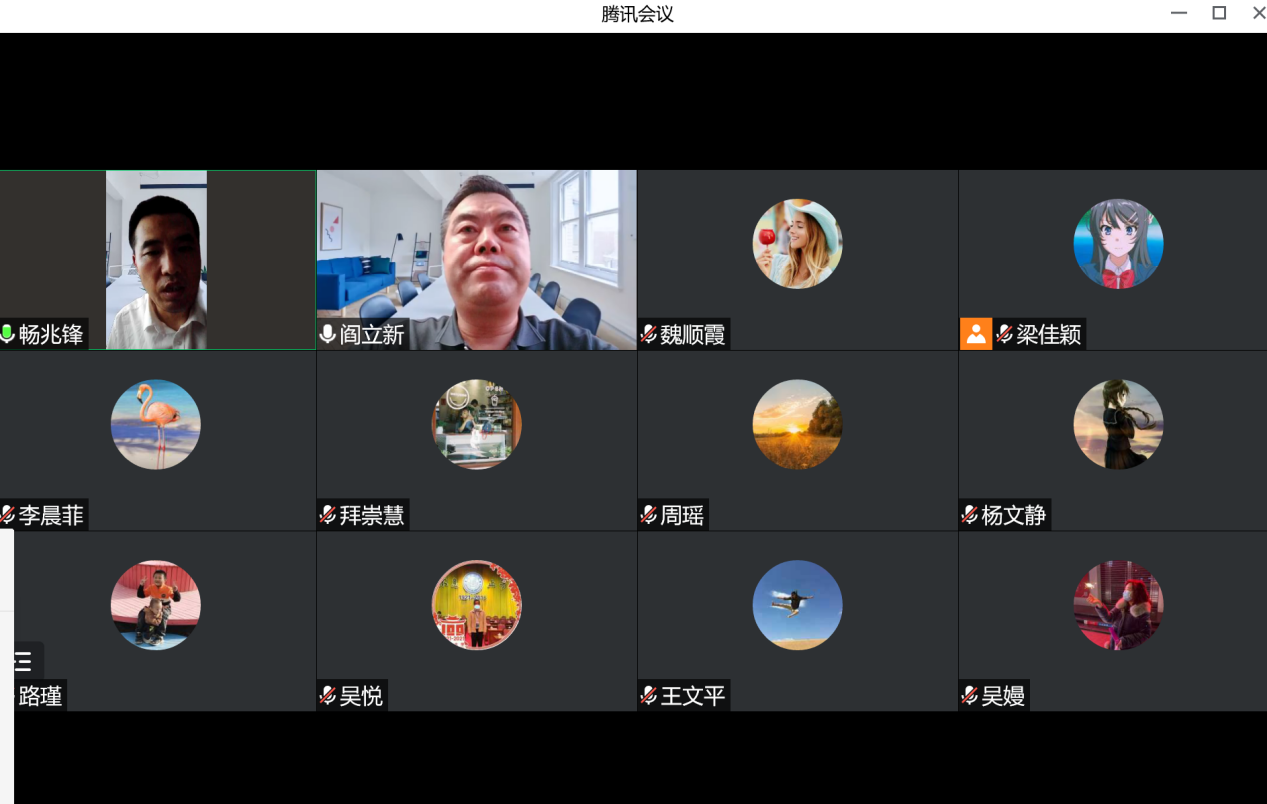Click the 路瑾 participant name label
Viewport: 1267px width, 804px height.
[40, 695]
